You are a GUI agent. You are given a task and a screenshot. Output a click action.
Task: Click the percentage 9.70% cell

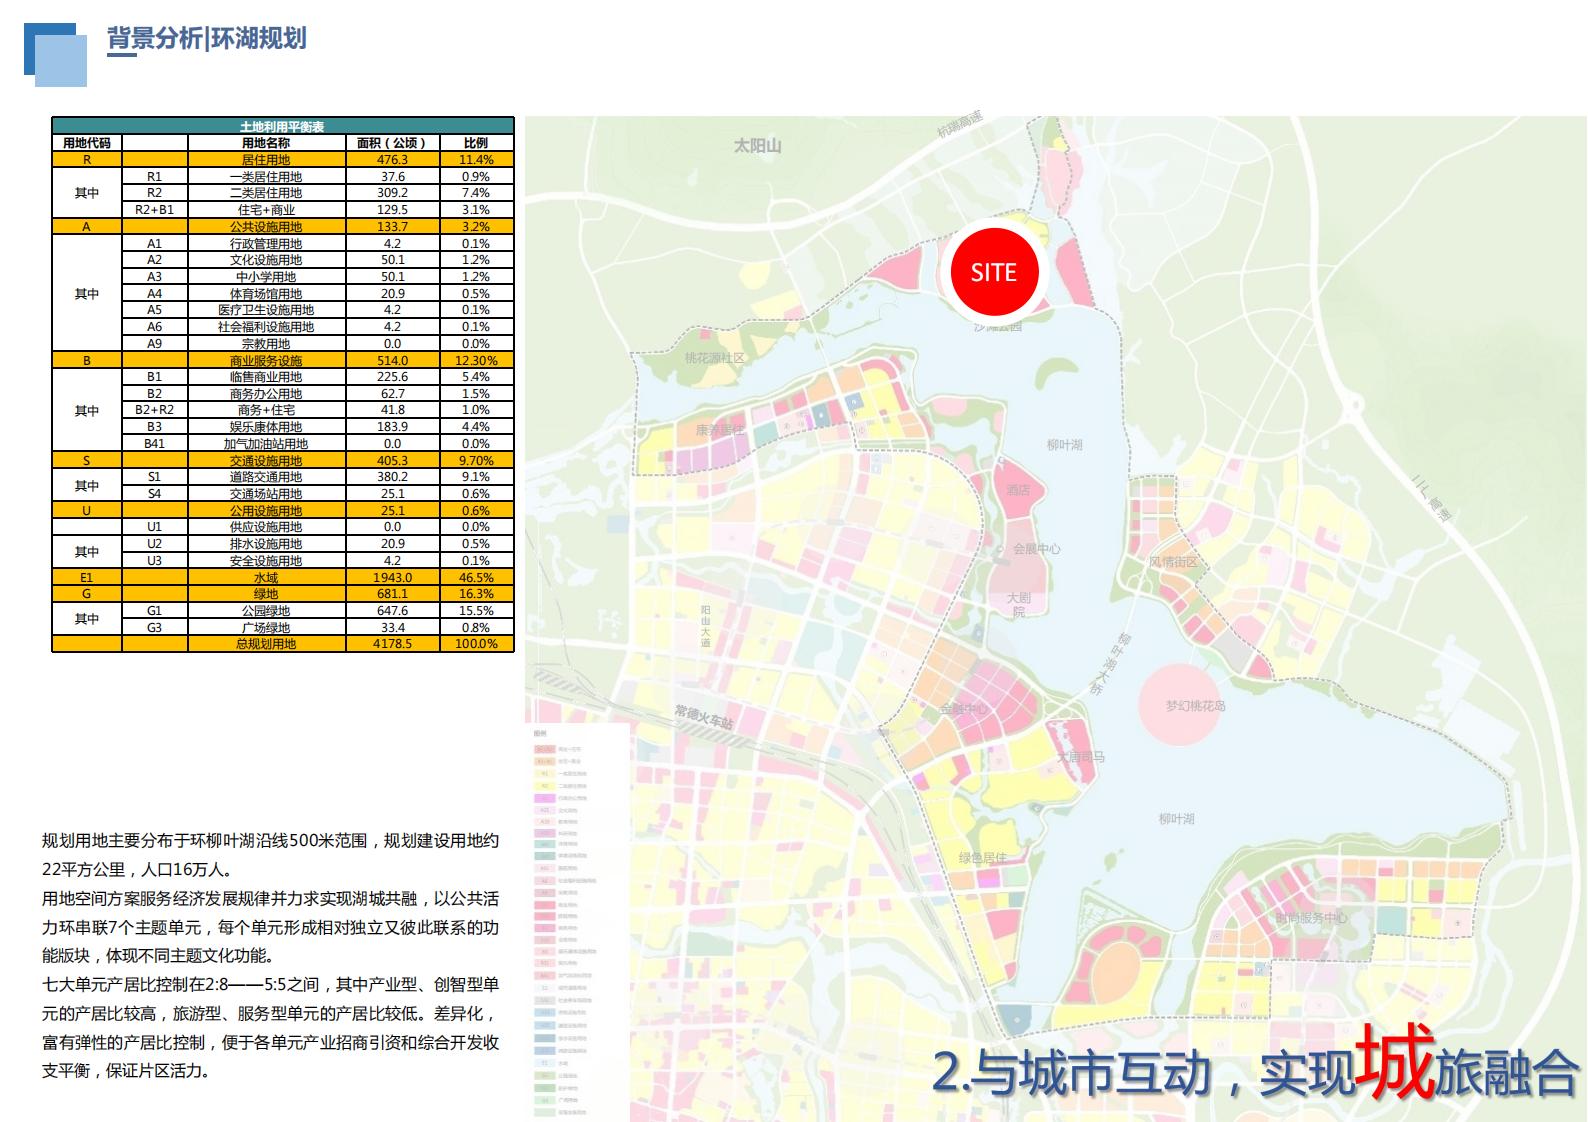click(476, 461)
